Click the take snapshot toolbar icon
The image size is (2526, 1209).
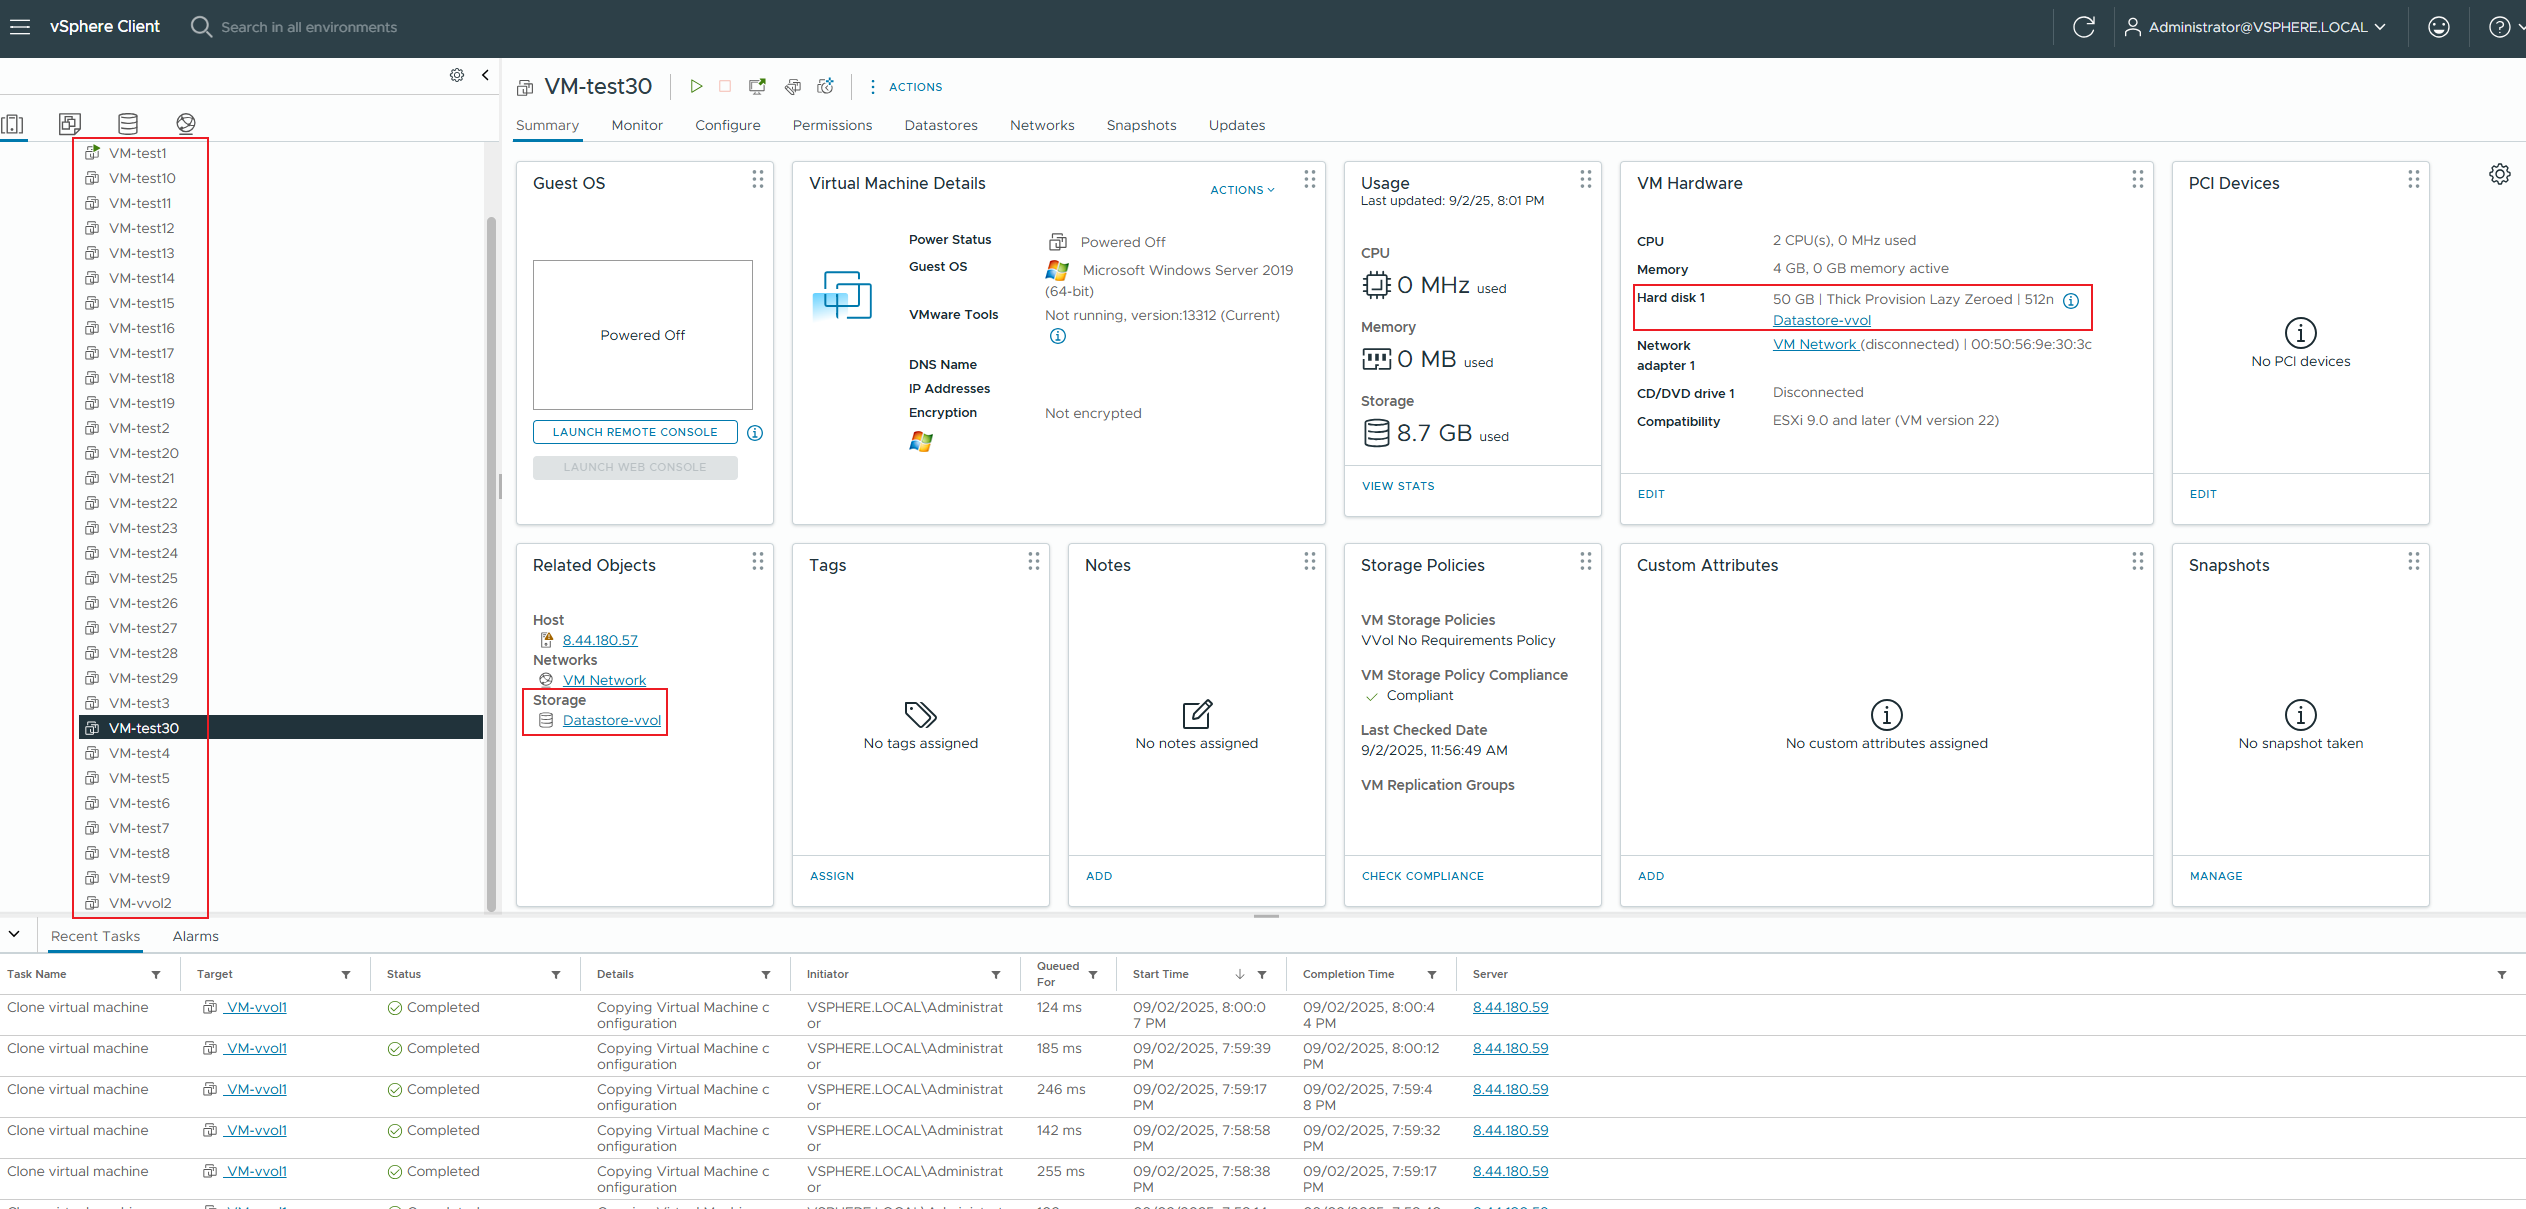tap(825, 87)
